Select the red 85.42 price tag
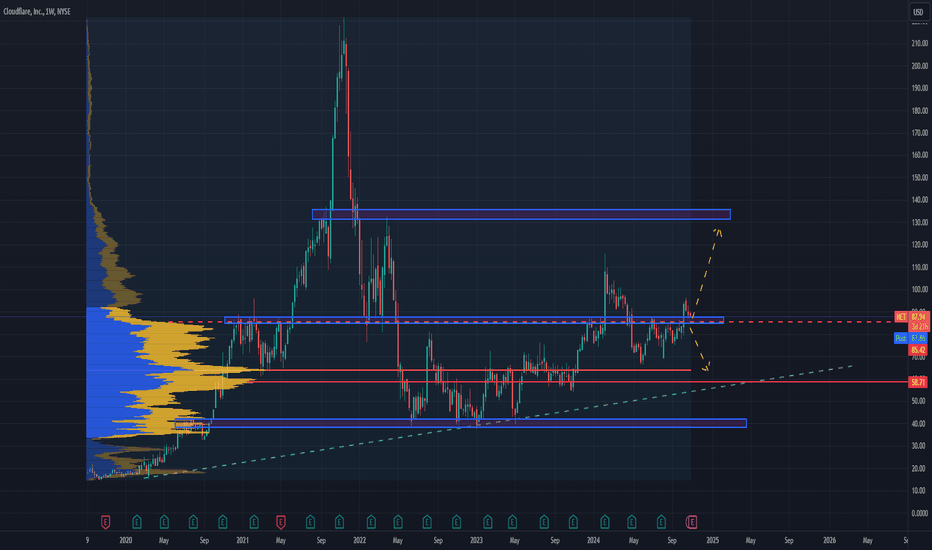 tap(918, 350)
